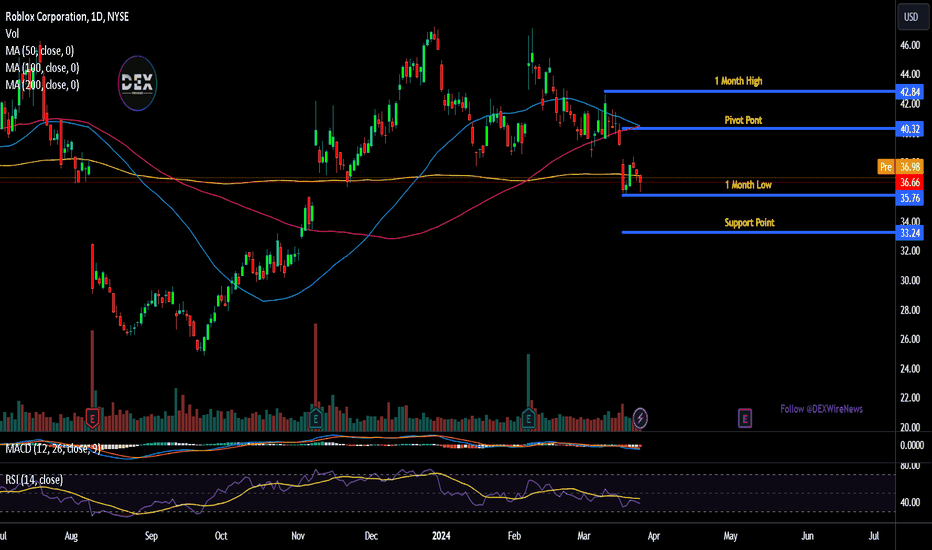
Task: Select the MA (50, close, 0) legend
Action: [x=40, y=51]
